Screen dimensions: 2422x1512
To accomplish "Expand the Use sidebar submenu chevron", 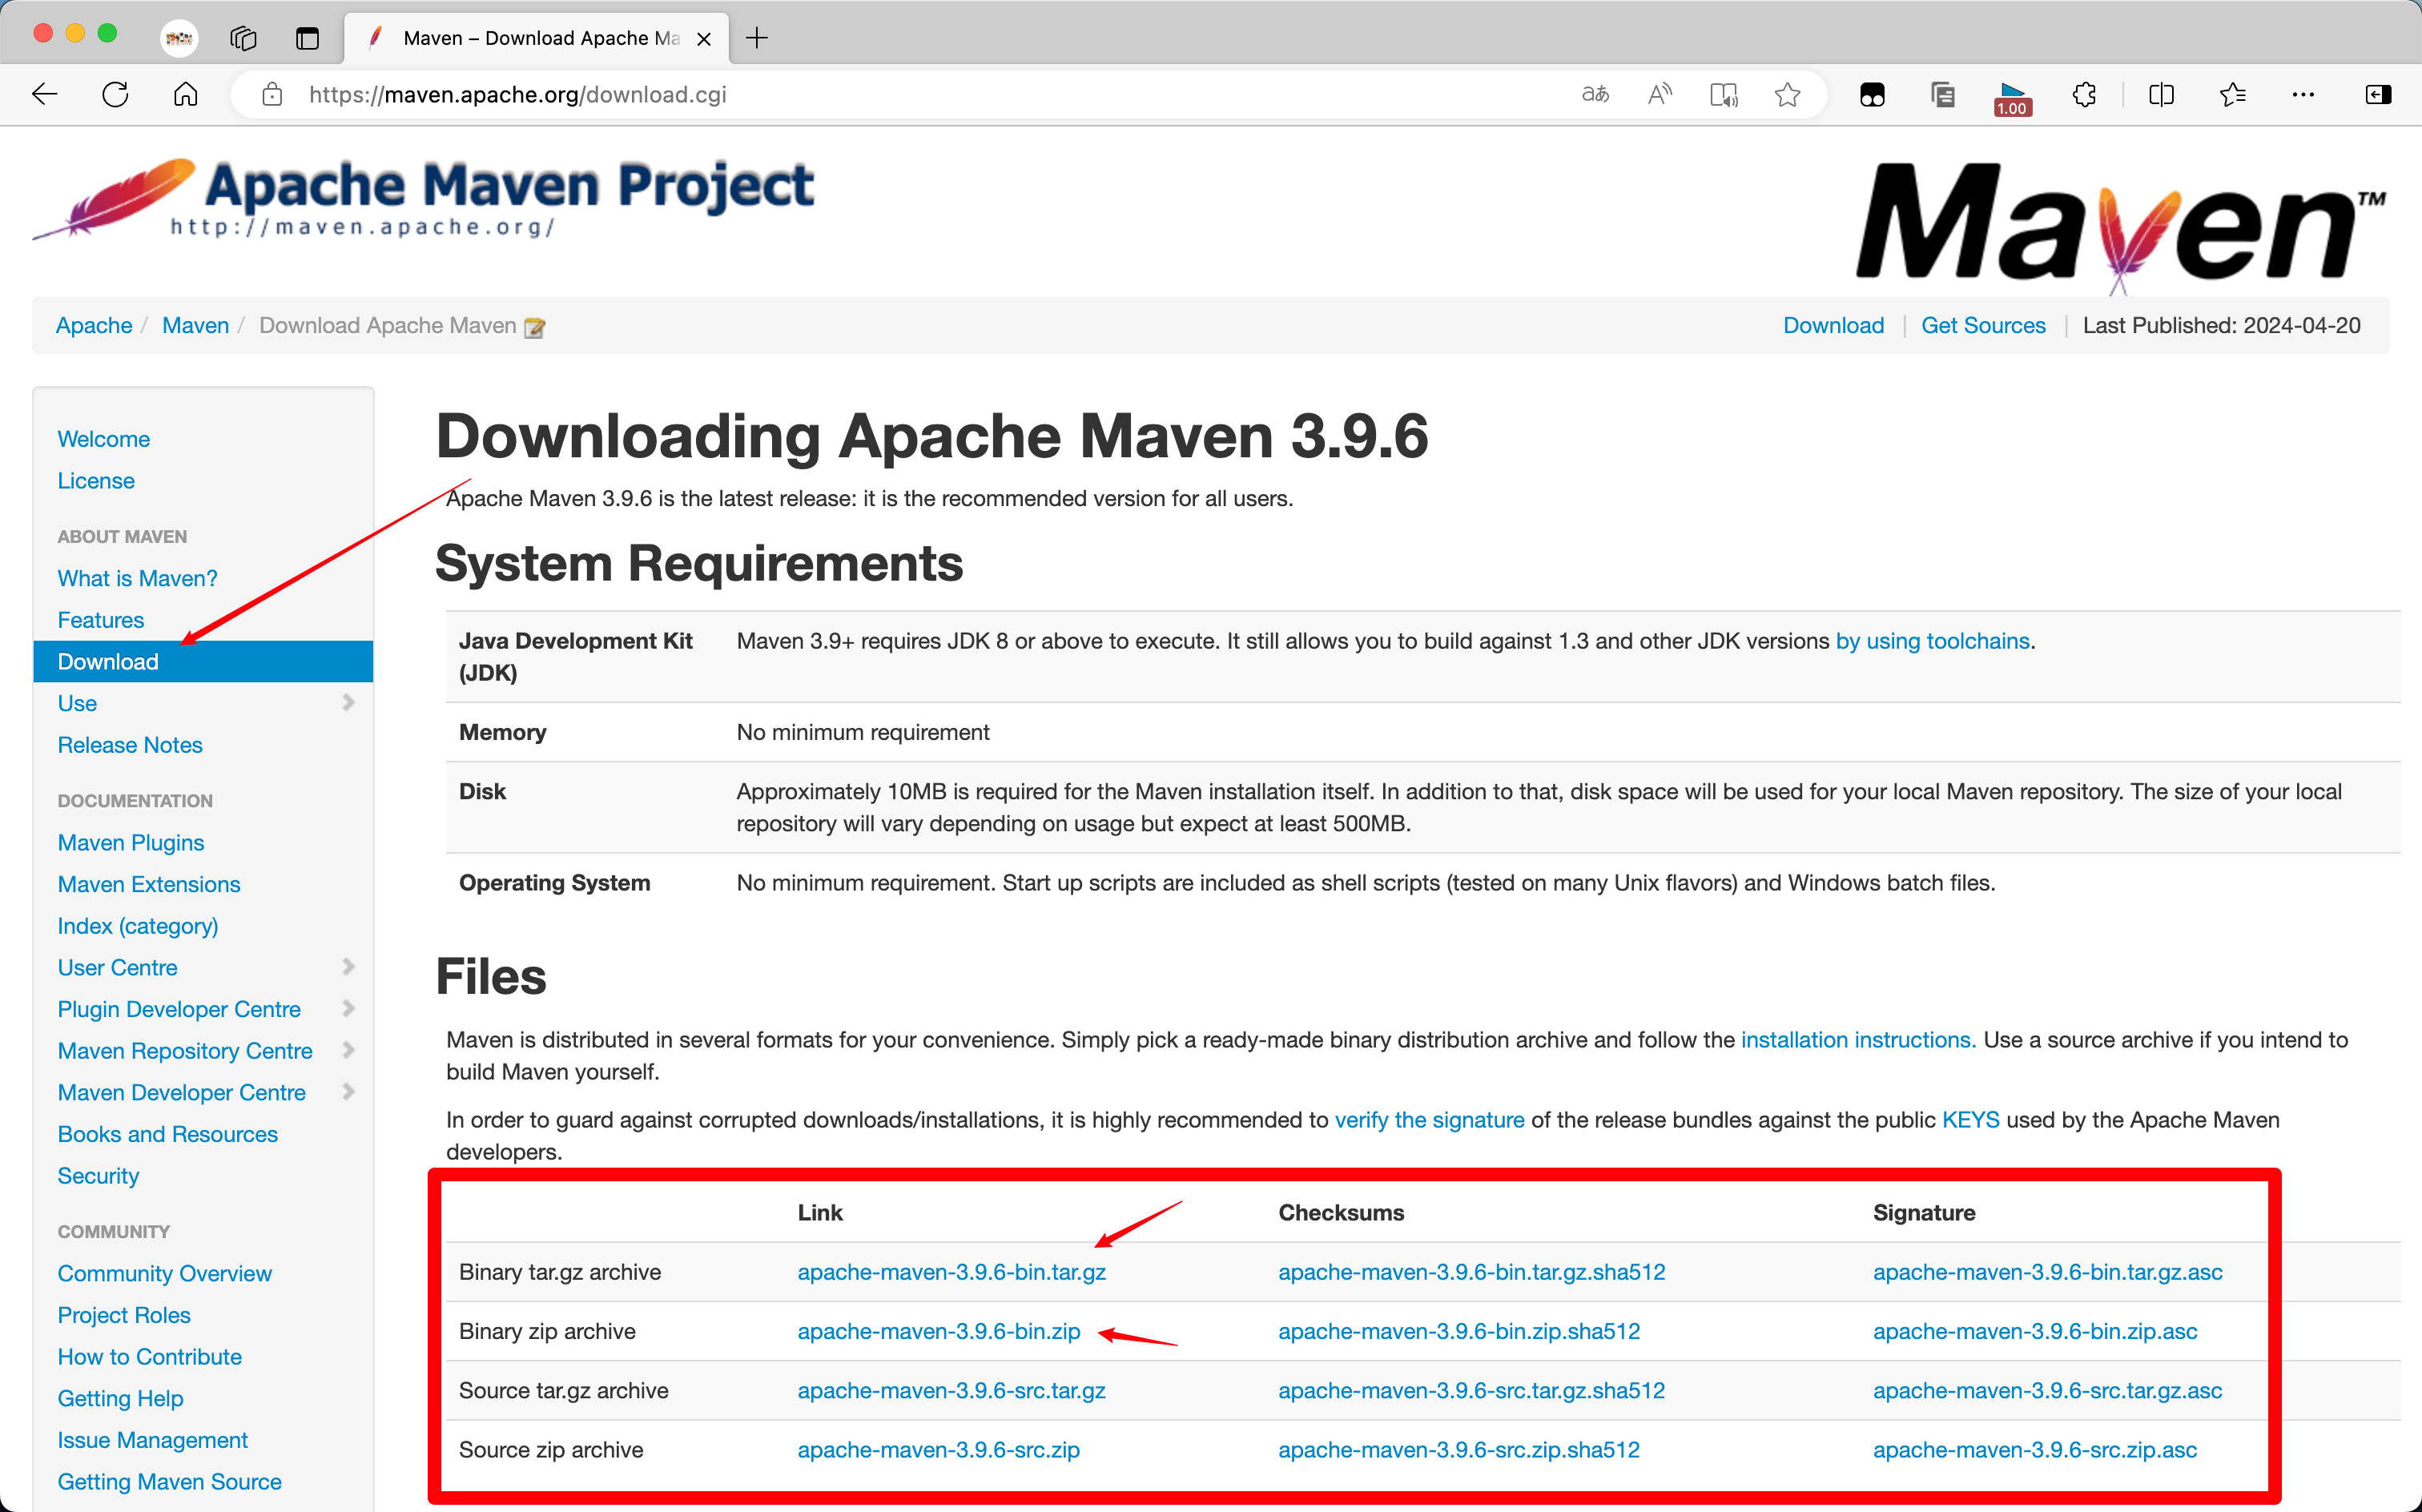I will point(348,702).
